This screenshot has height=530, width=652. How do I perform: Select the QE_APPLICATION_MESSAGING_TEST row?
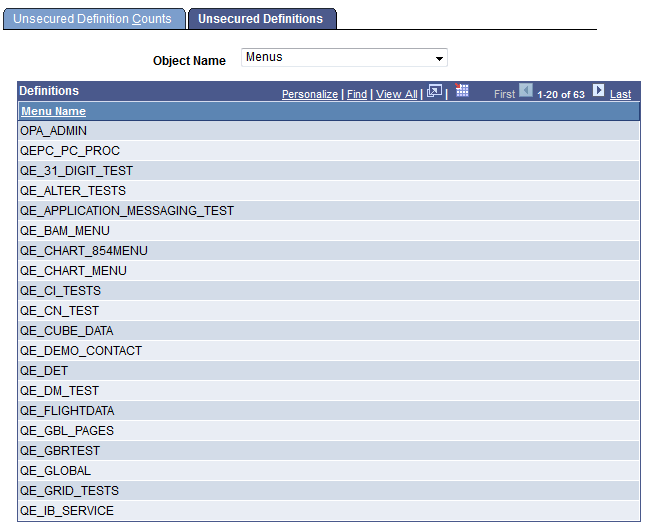click(x=328, y=211)
